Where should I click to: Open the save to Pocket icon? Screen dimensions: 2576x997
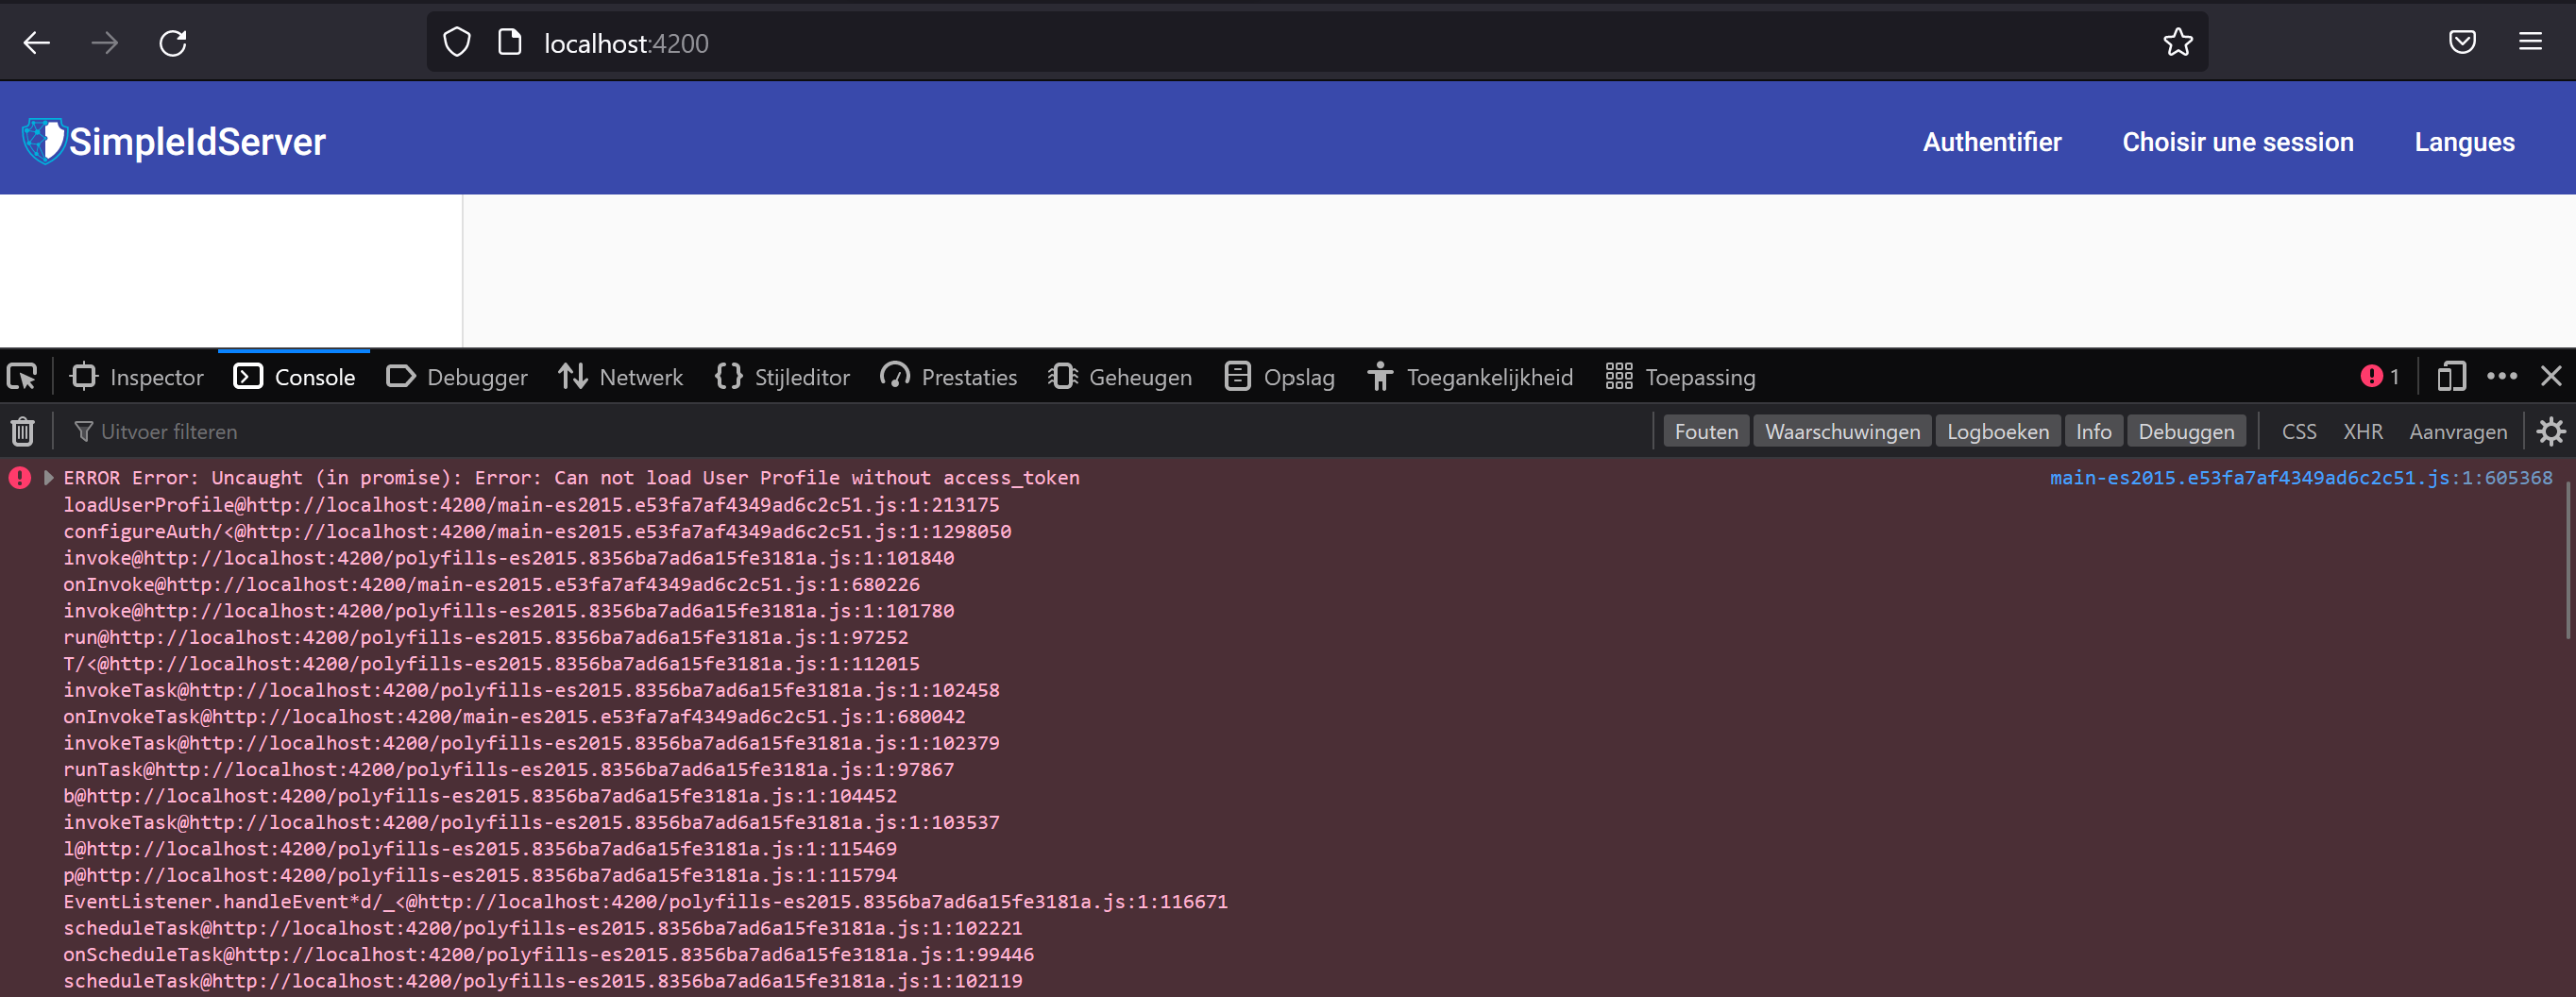2462,41
